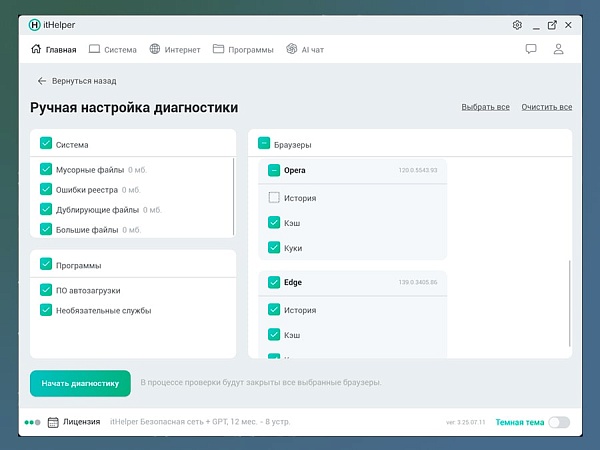Toggle the Edge browser group checkbox
Screen dimensions: 600x450
274,283
